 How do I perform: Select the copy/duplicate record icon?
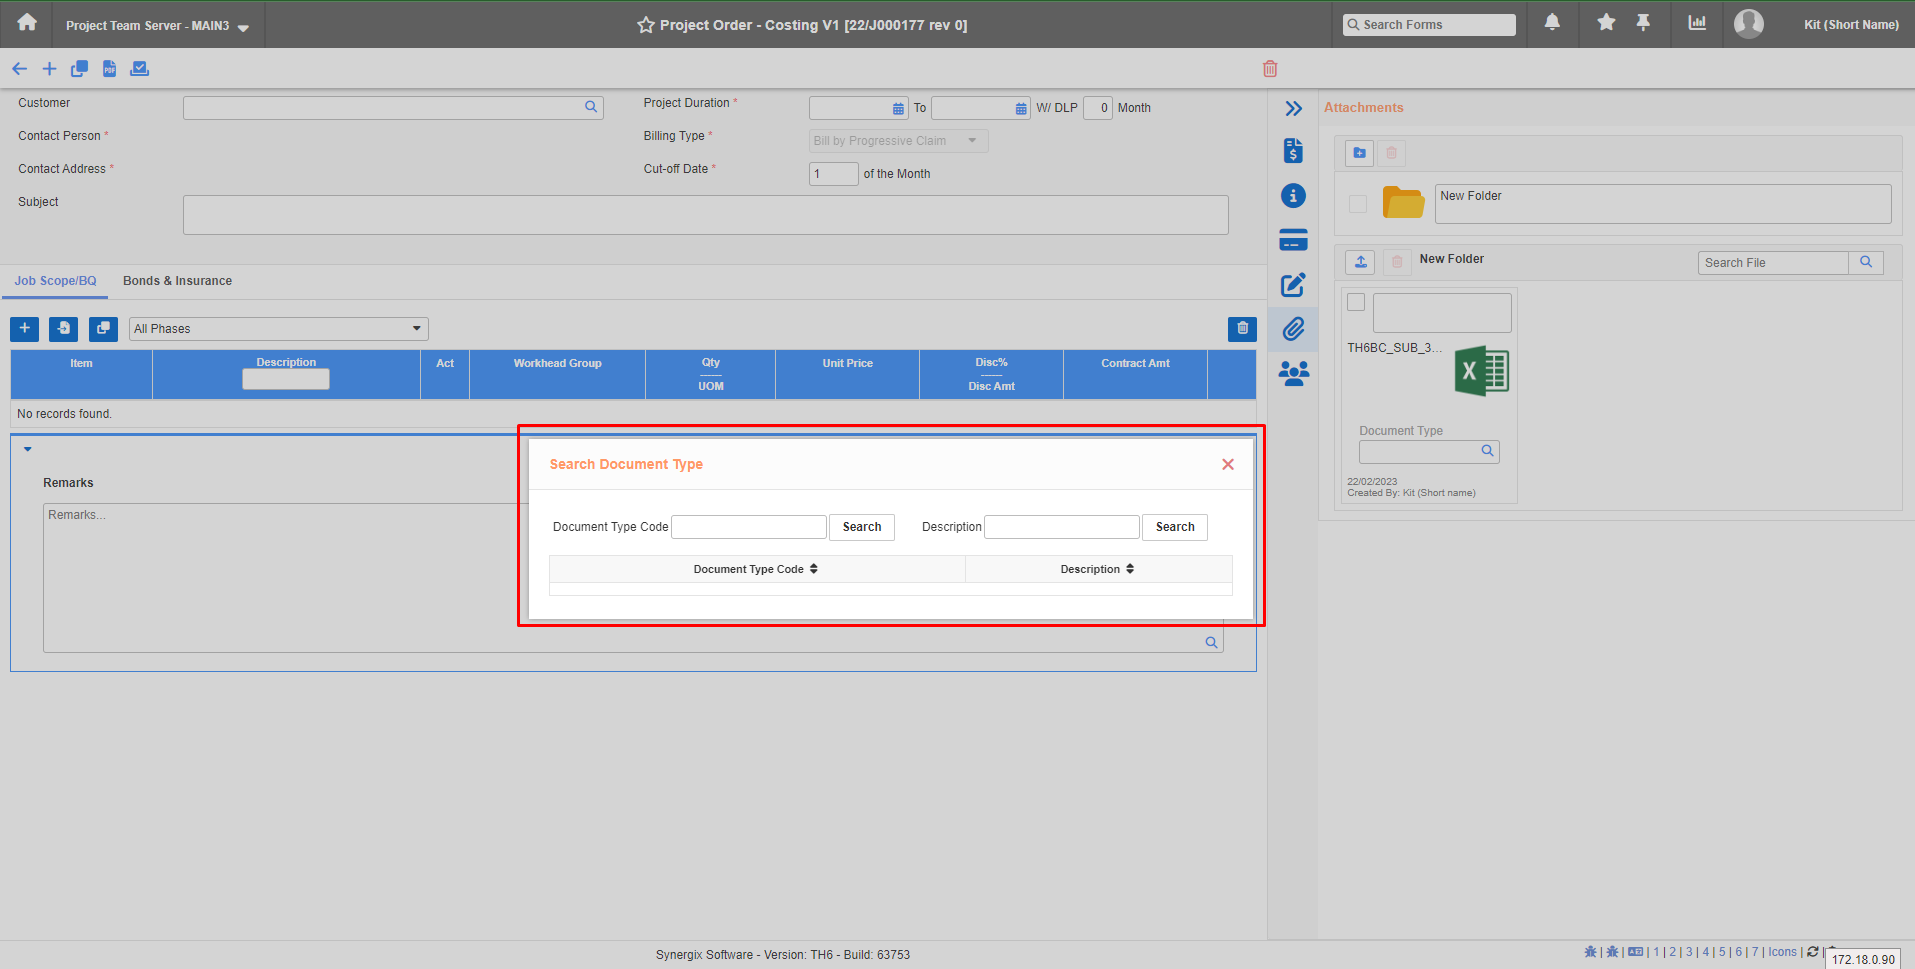point(79,68)
